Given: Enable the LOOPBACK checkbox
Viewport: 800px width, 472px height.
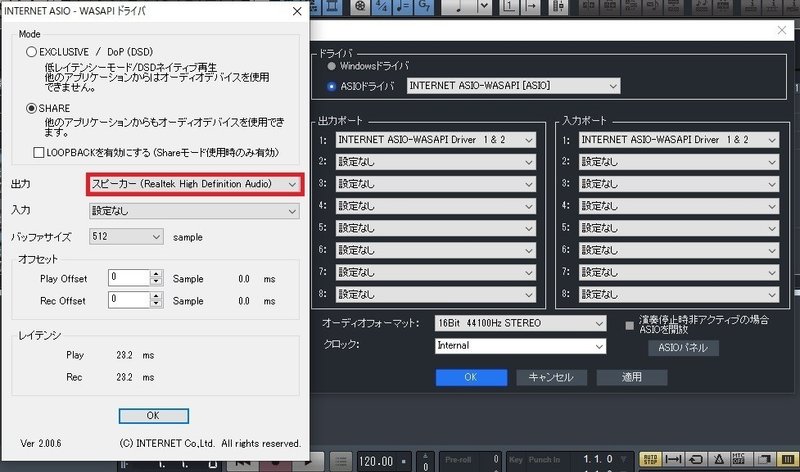Looking at the screenshot, I should [38, 153].
